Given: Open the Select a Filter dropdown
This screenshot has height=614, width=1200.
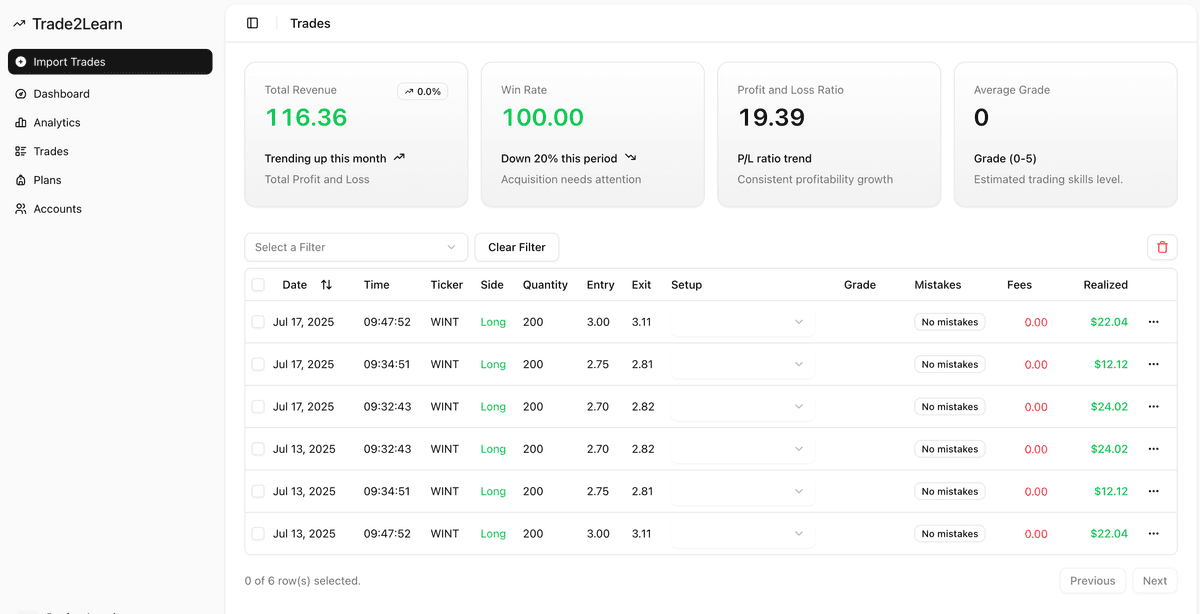Looking at the screenshot, I should [x=356, y=247].
